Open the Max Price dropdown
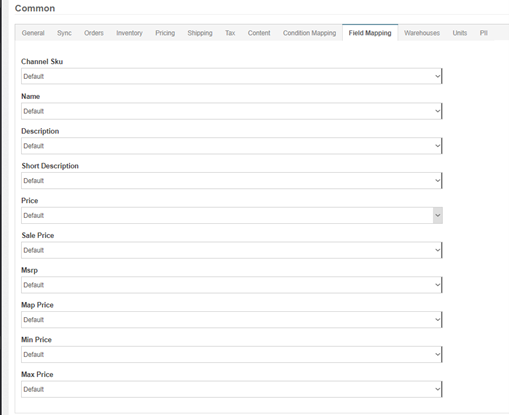The image size is (509, 415). [x=232, y=389]
